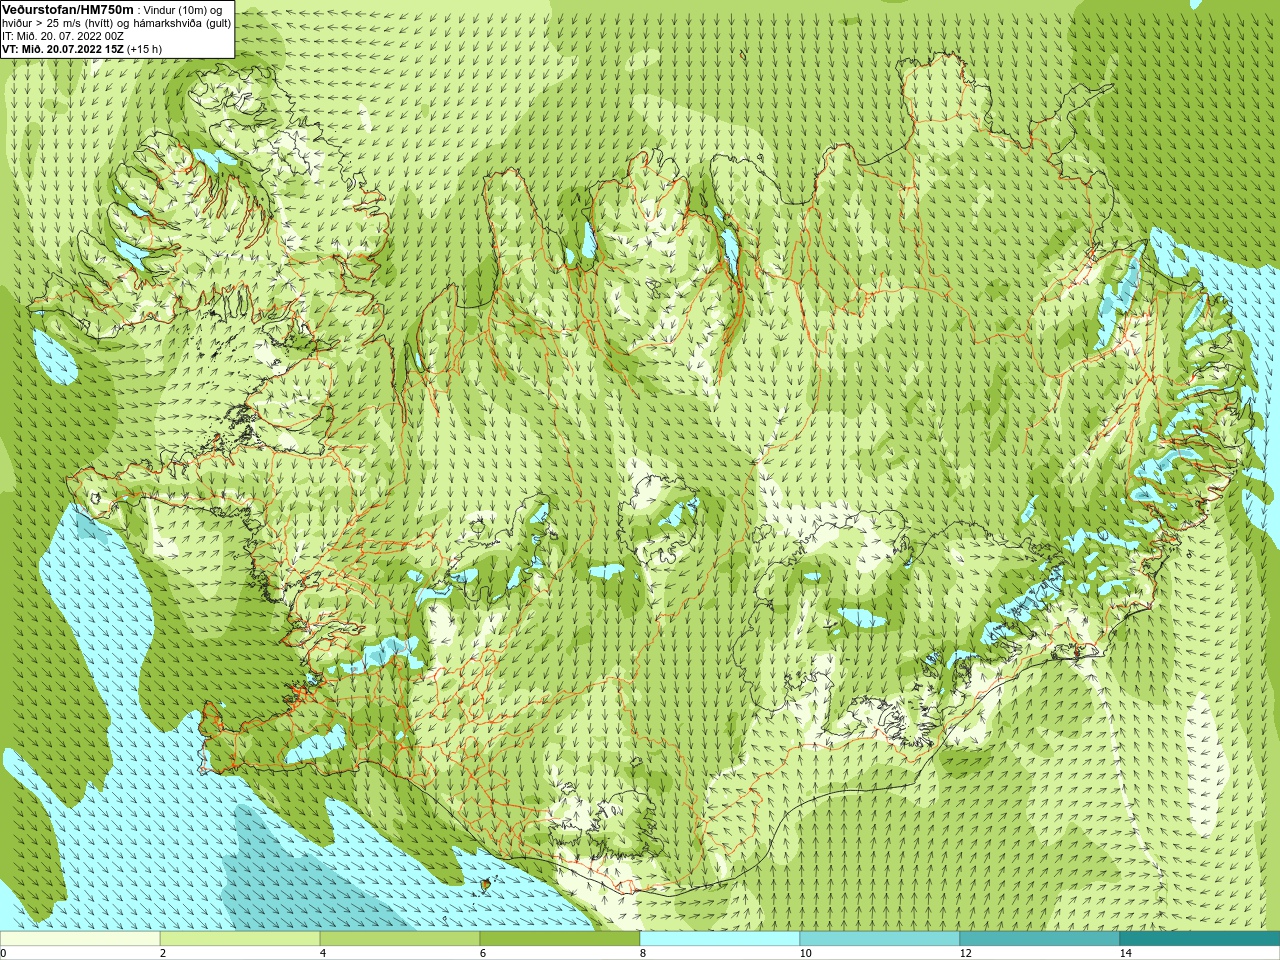The width and height of the screenshot is (1280, 960).
Task: Select the light cyan 8–10 scale segment
Action: (x=720, y=939)
